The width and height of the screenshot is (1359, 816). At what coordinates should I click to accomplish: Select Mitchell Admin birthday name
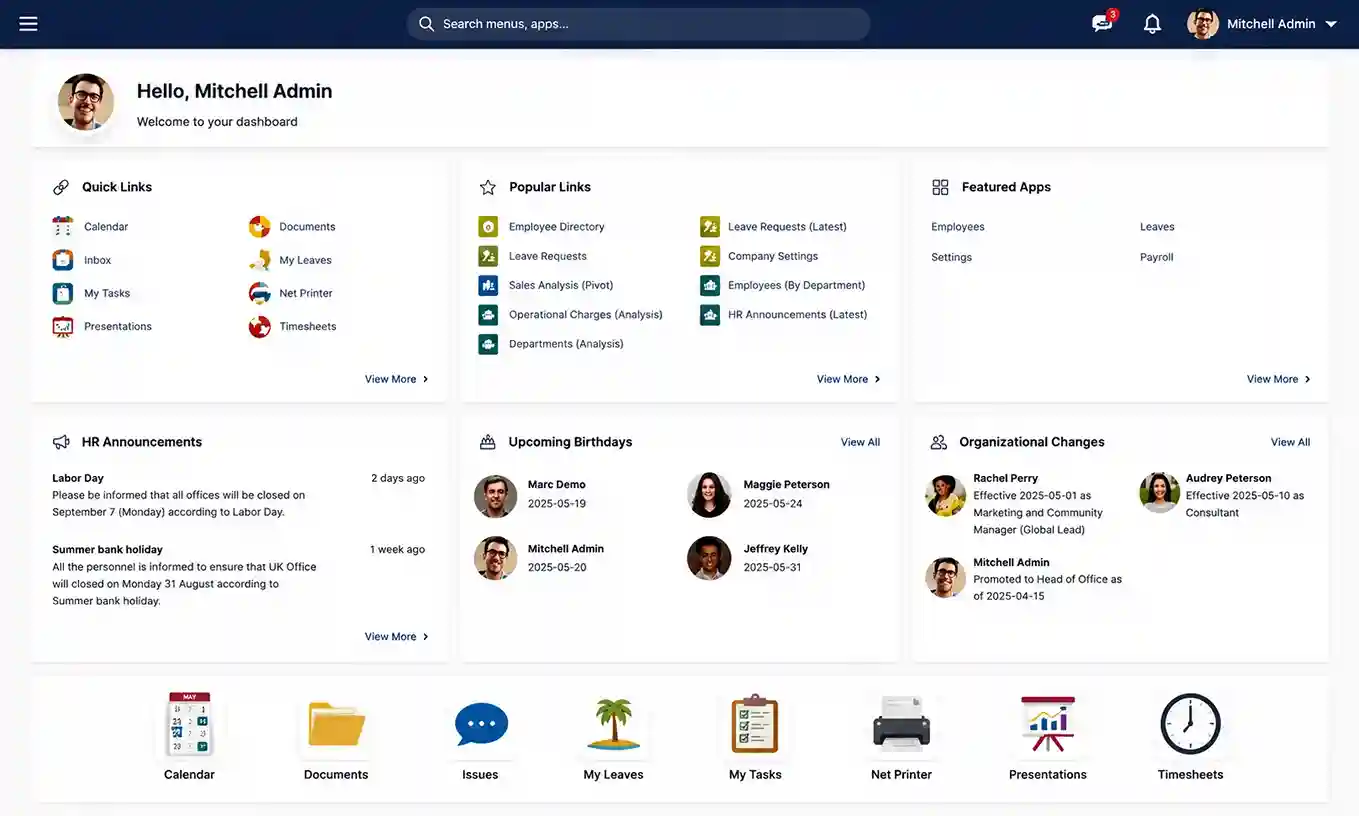tap(566, 549)
